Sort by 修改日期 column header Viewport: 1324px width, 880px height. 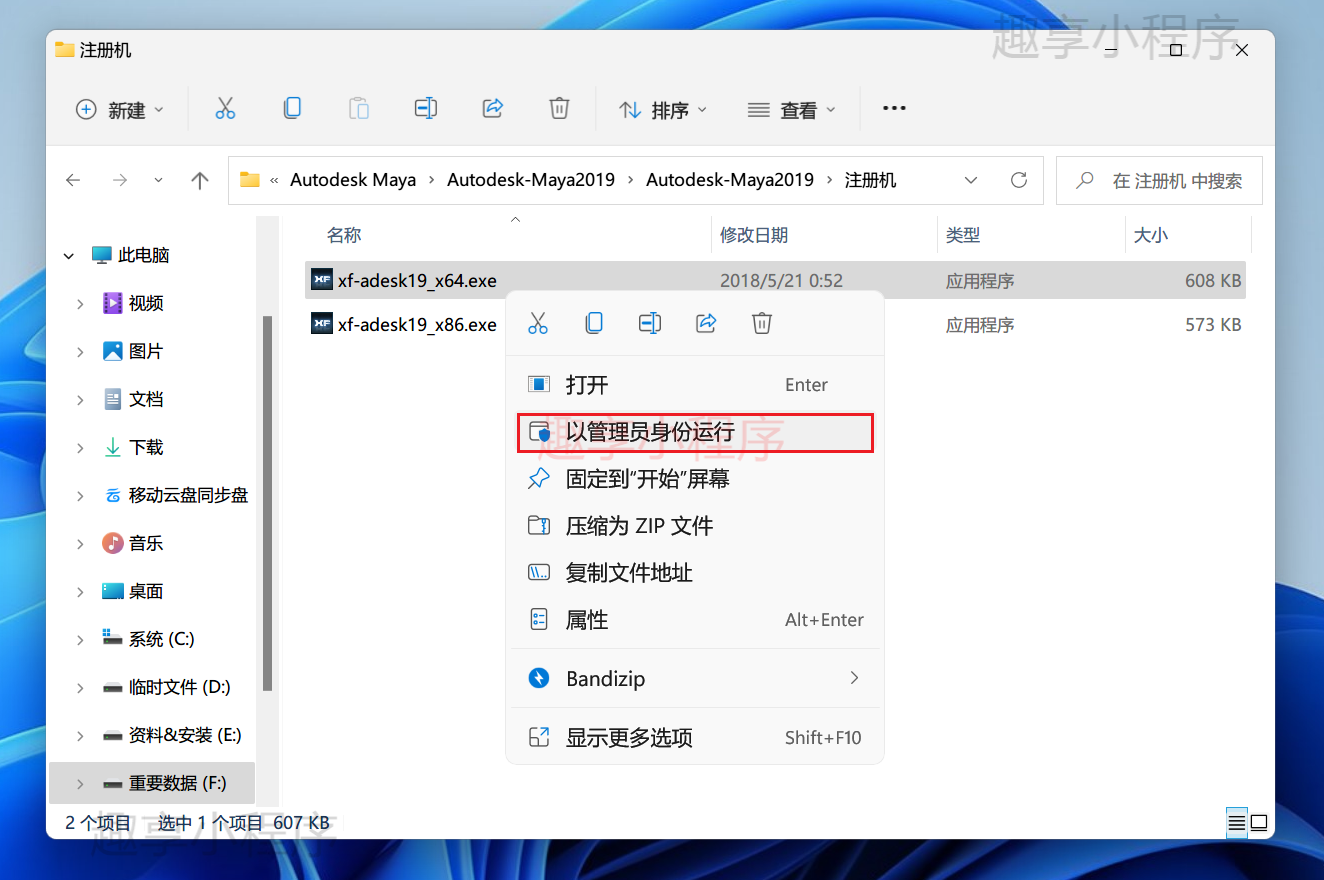coord(754,235)
